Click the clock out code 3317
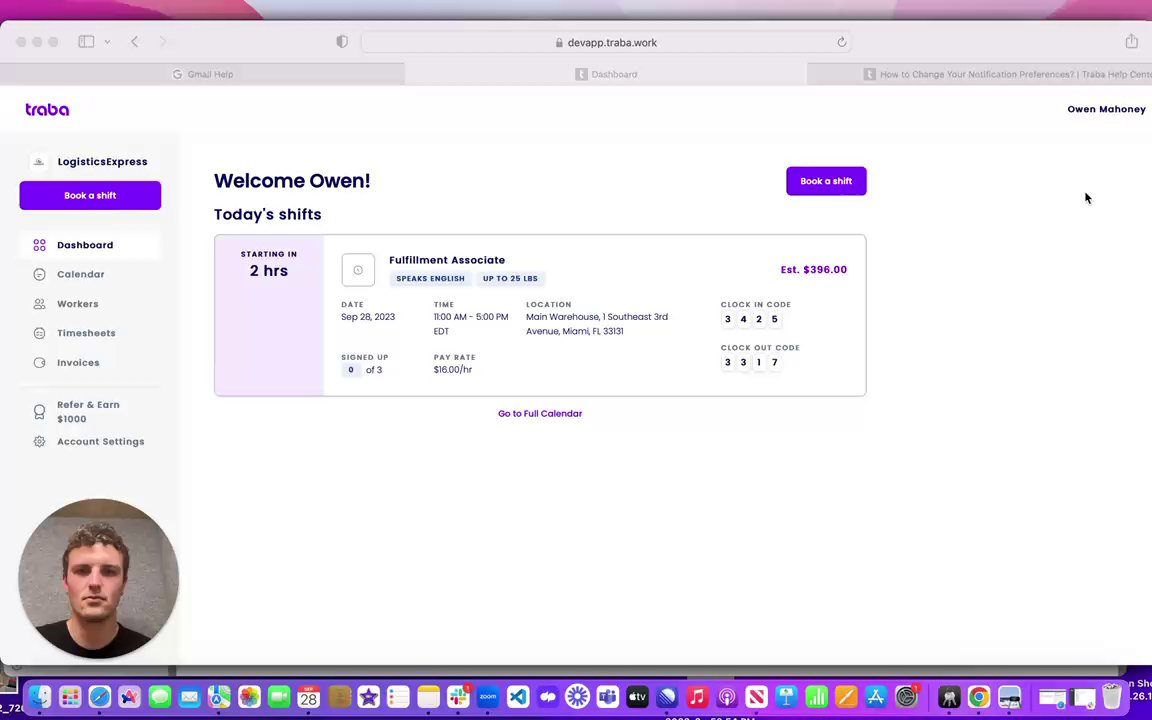This screenshot has width=1152, height=720. [x=751, y=362]
